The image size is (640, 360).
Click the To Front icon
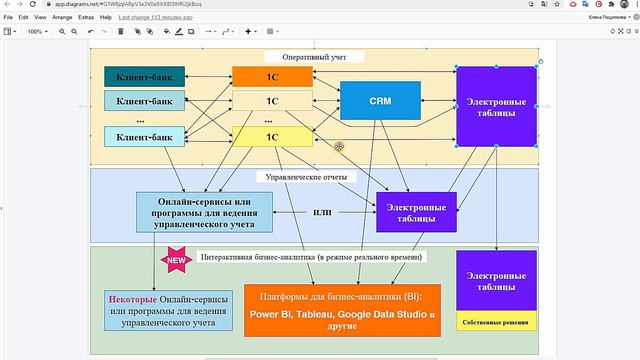(138, 31)
